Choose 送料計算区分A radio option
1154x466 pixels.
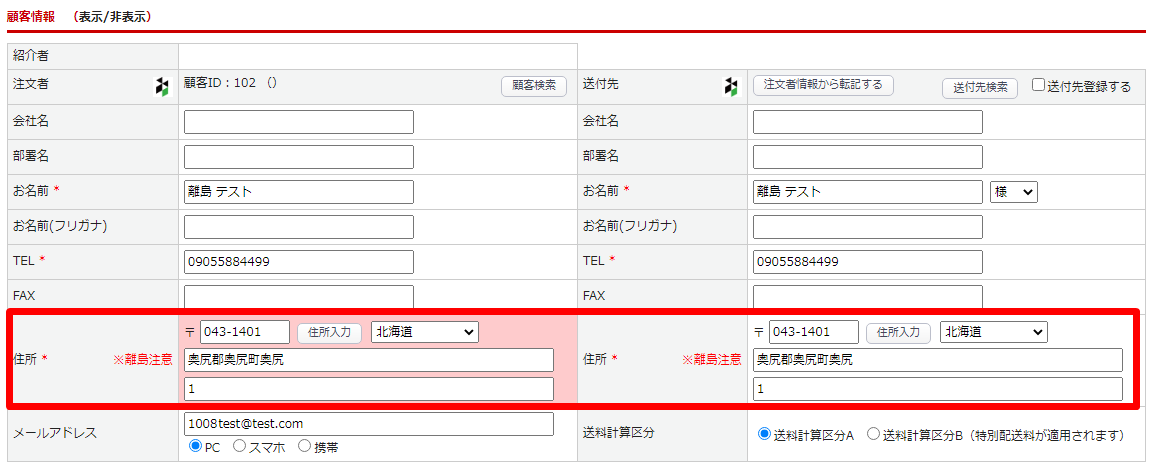tap(765, 435)
